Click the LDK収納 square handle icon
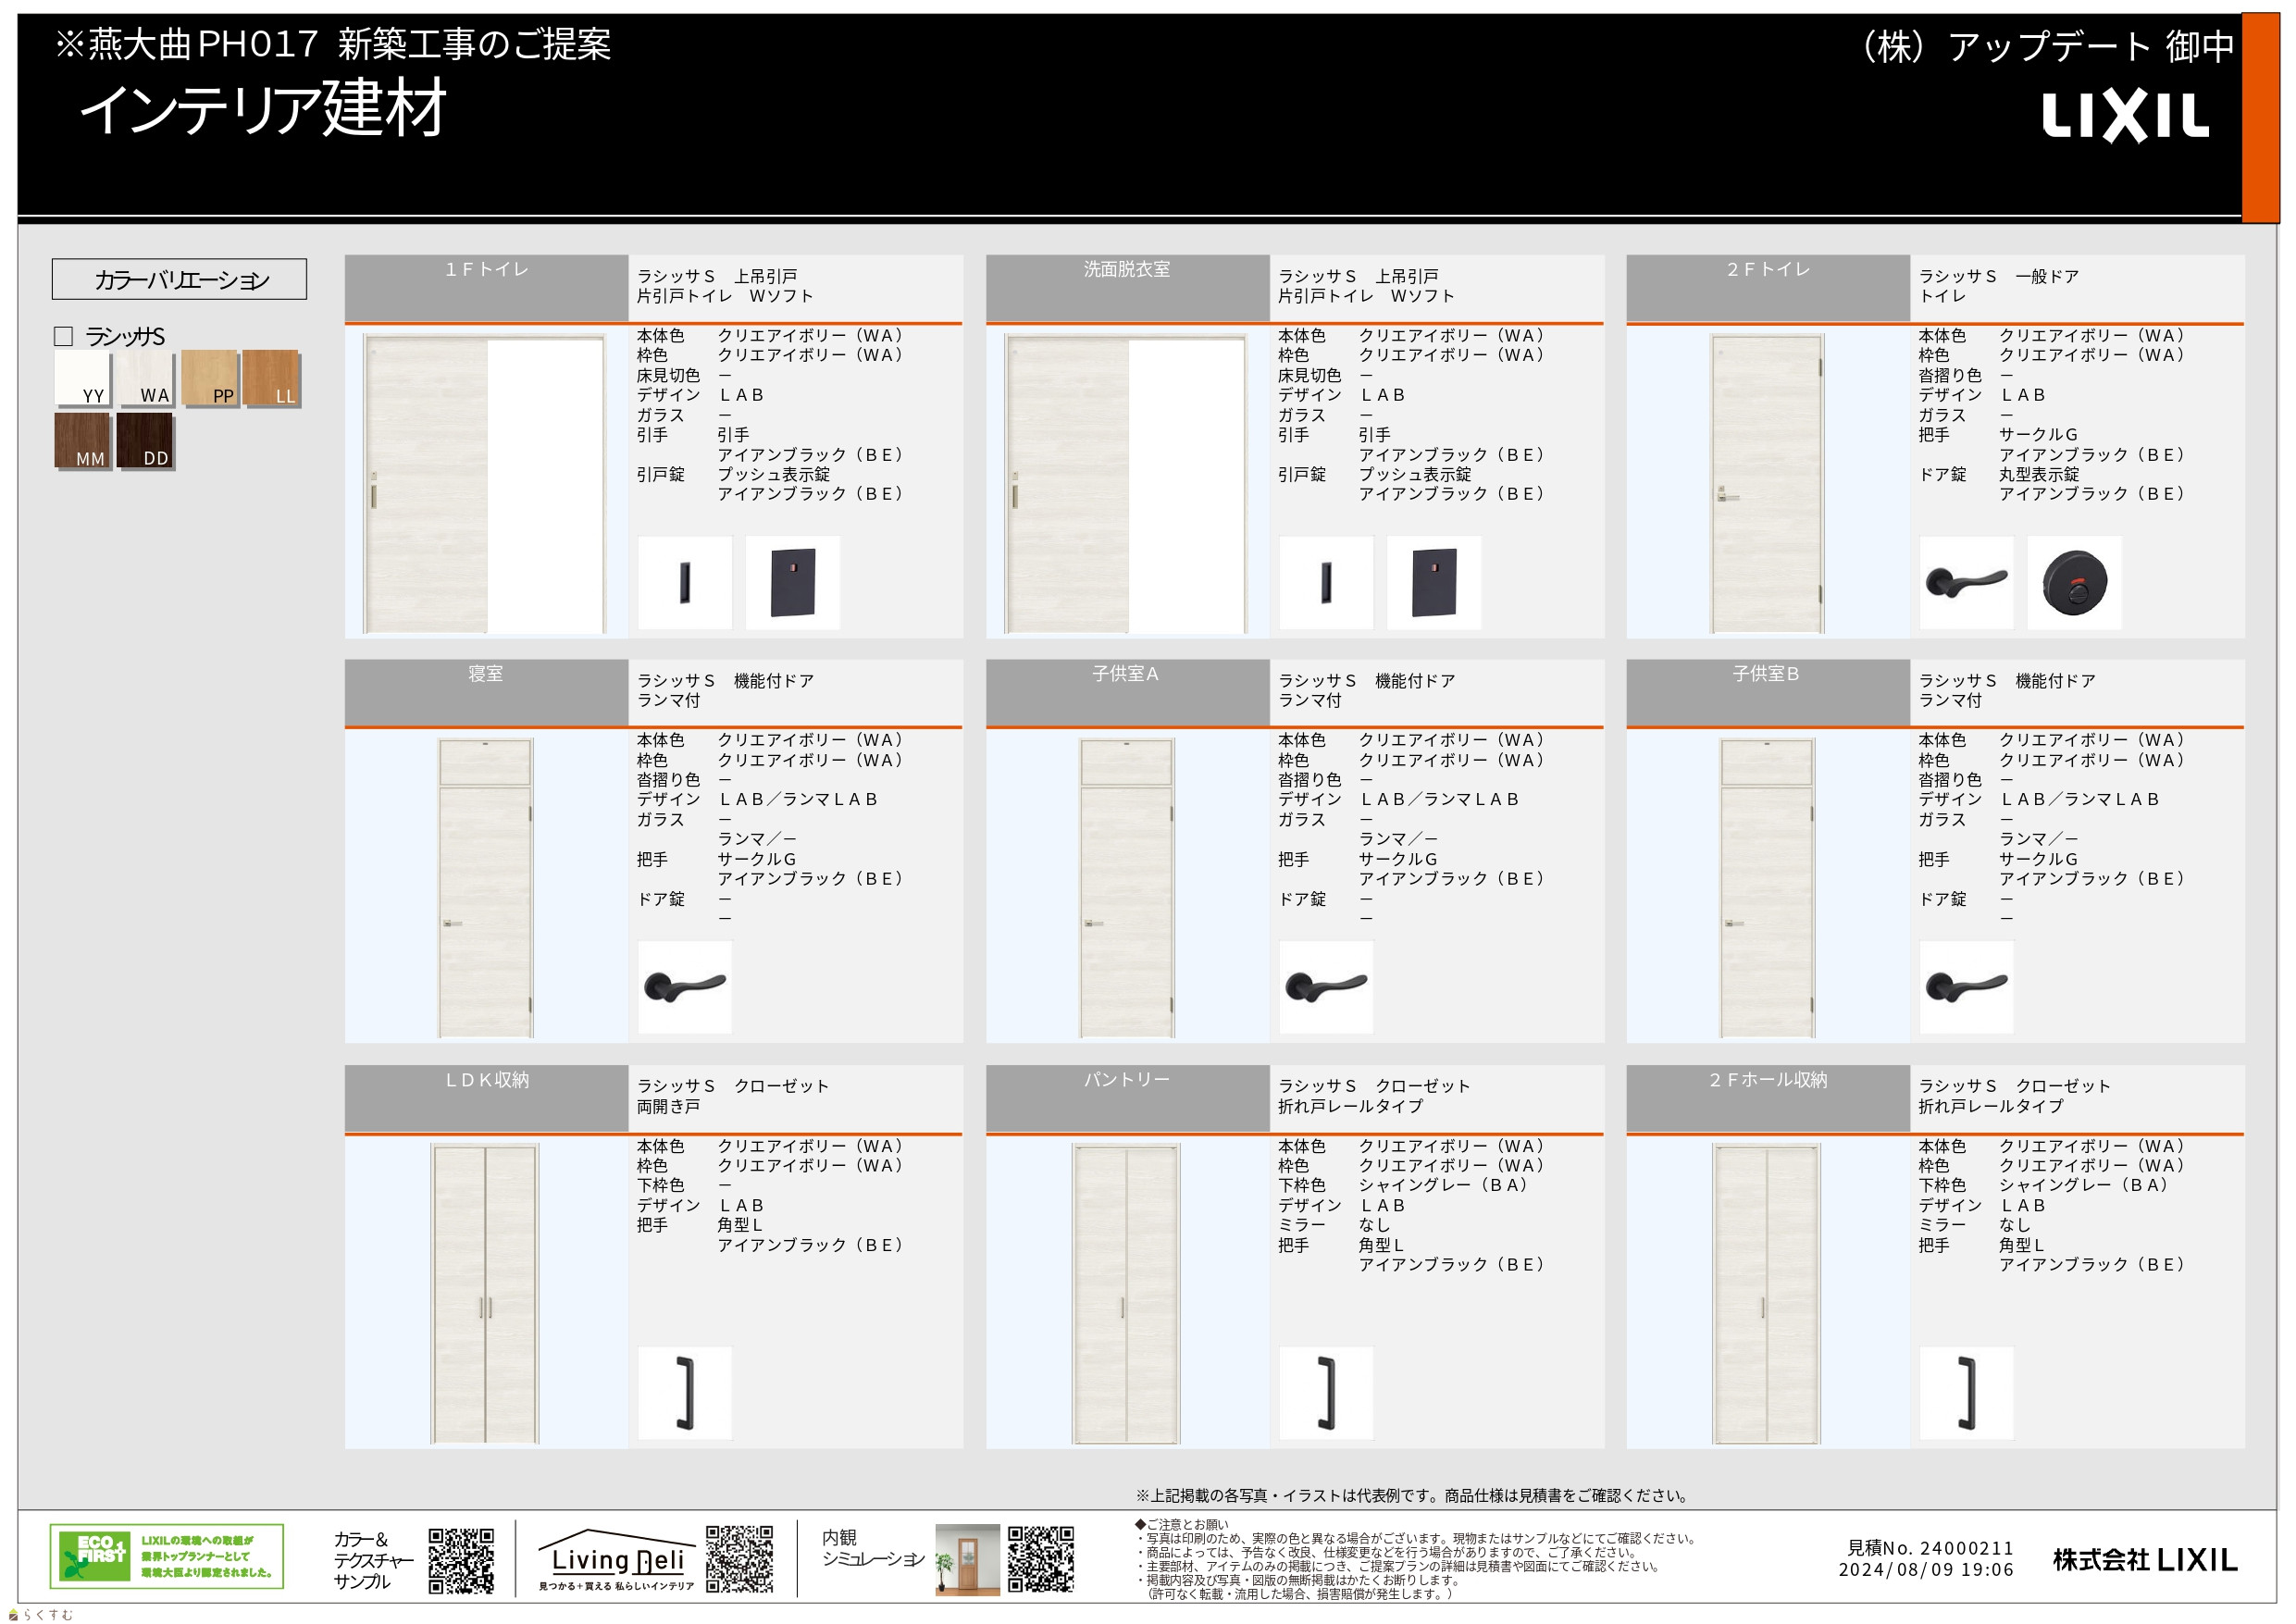The height and width of the screenshot is (1624, 2296). pyautogui.click(x=685, y=1392)
